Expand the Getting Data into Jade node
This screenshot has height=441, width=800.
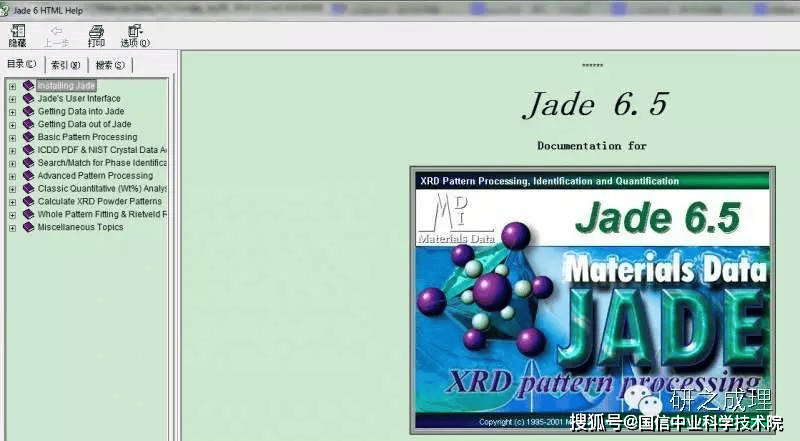point(12,112)
